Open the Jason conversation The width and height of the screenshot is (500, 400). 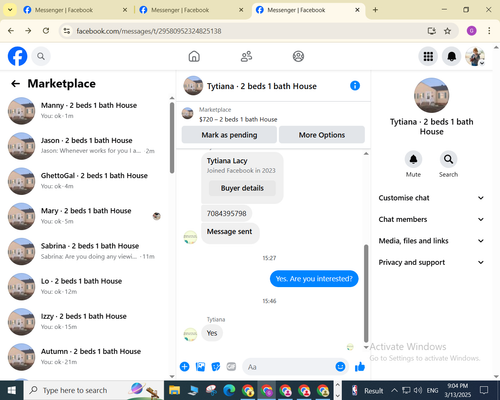pyautogui.click(x=85, y=146)
